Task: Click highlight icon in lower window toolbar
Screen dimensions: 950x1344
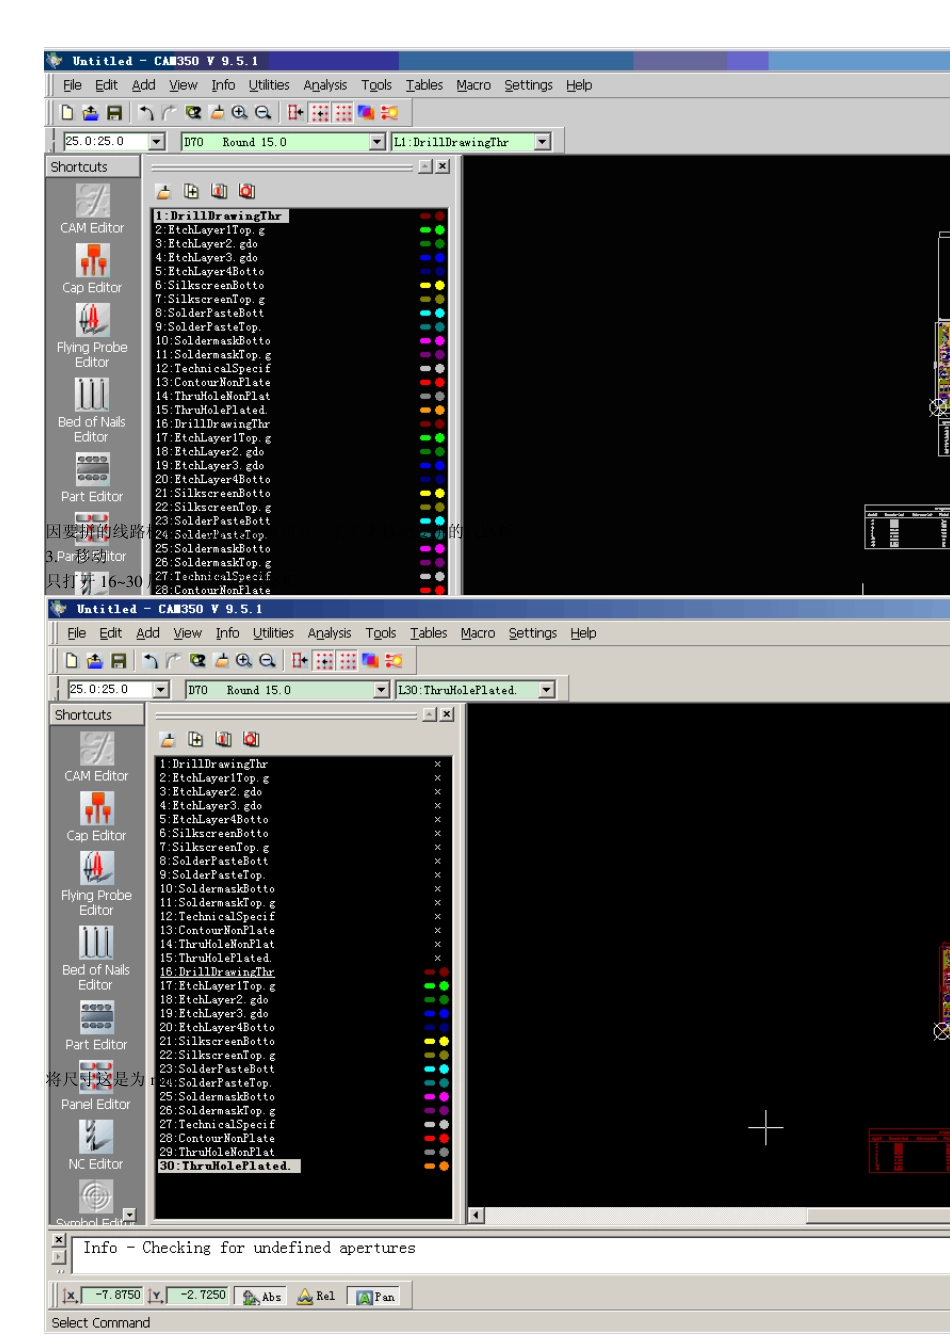Action: 393,661
